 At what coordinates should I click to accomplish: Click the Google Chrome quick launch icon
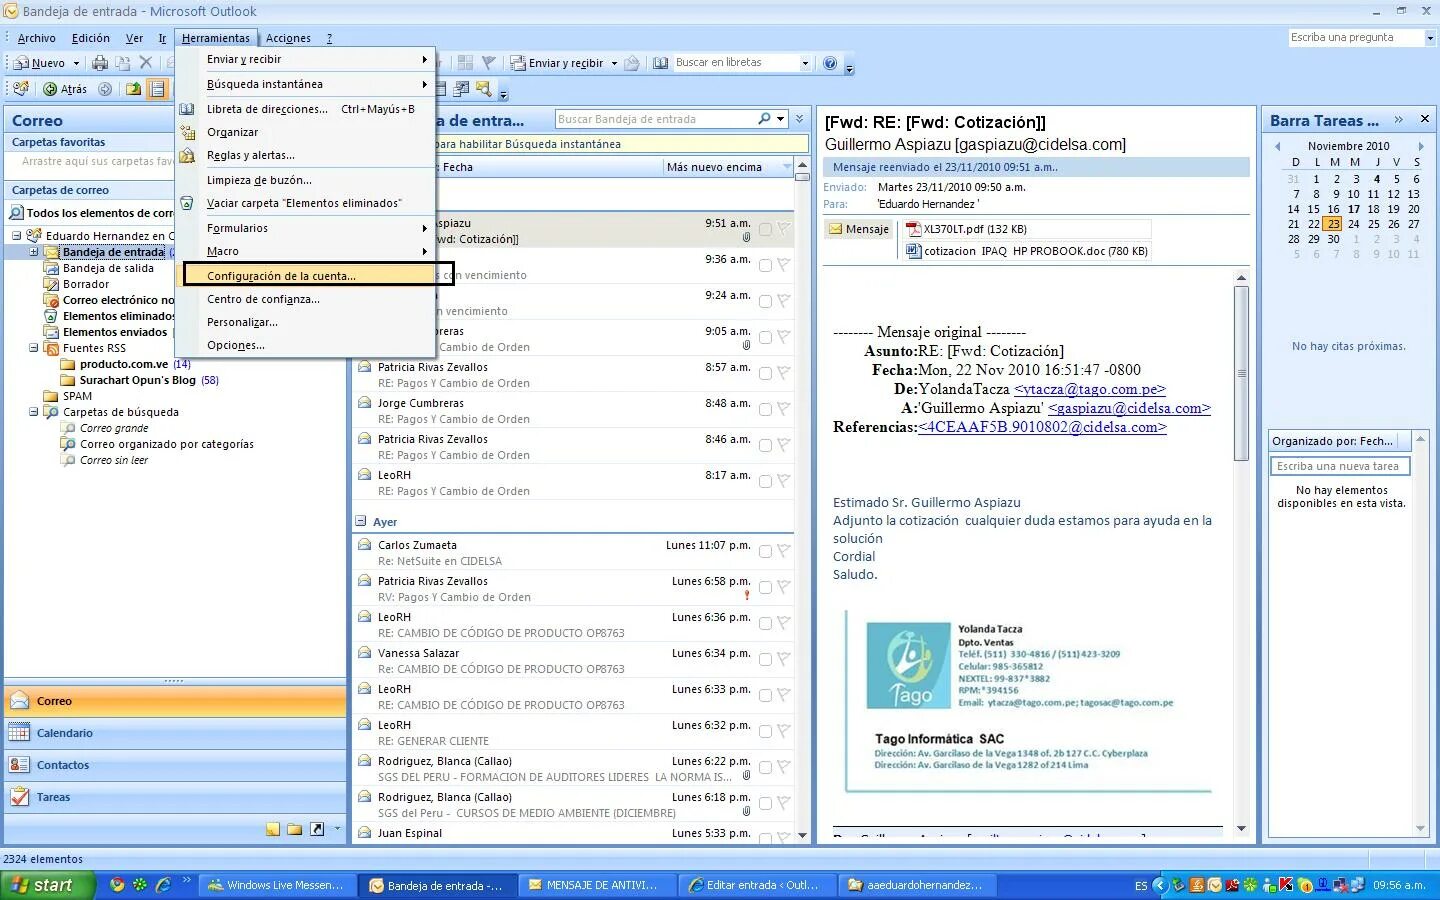[x=117, y=885]
